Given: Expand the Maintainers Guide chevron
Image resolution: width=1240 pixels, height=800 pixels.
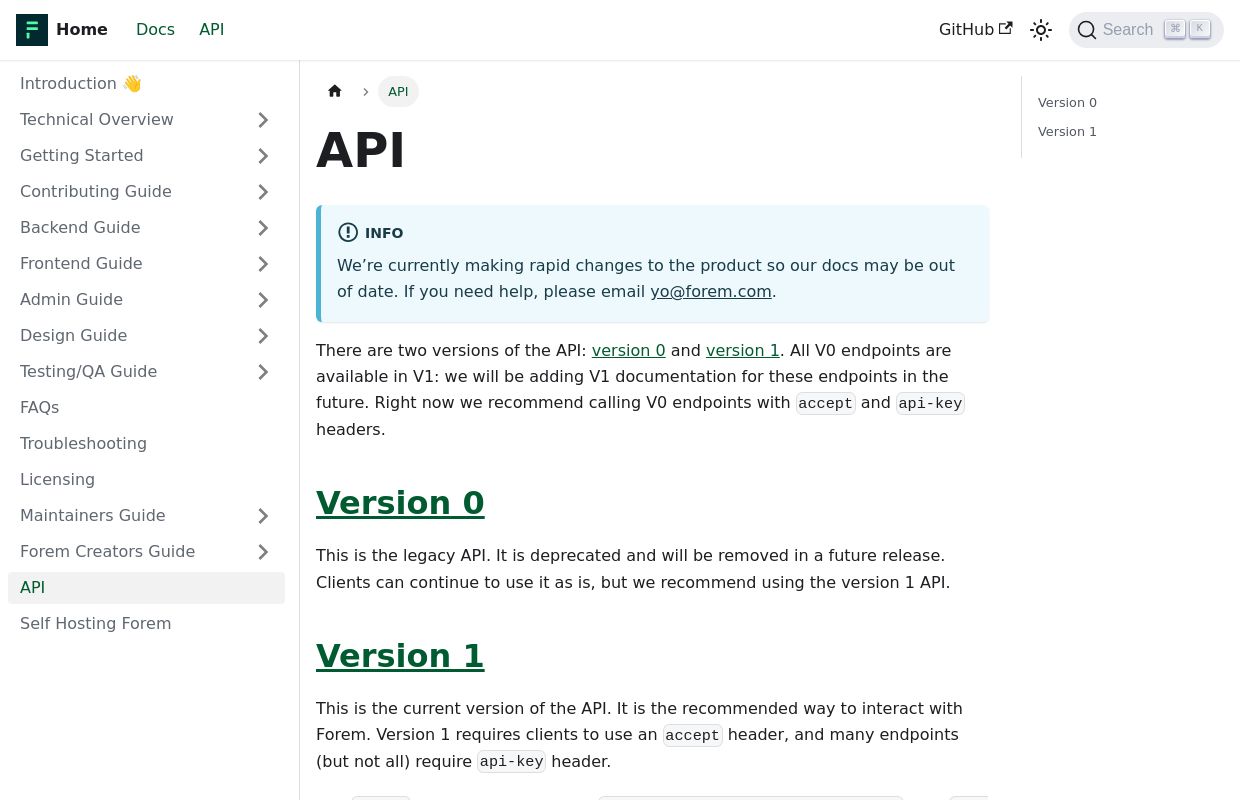Looking at the screenshot, I should (263, 516).
